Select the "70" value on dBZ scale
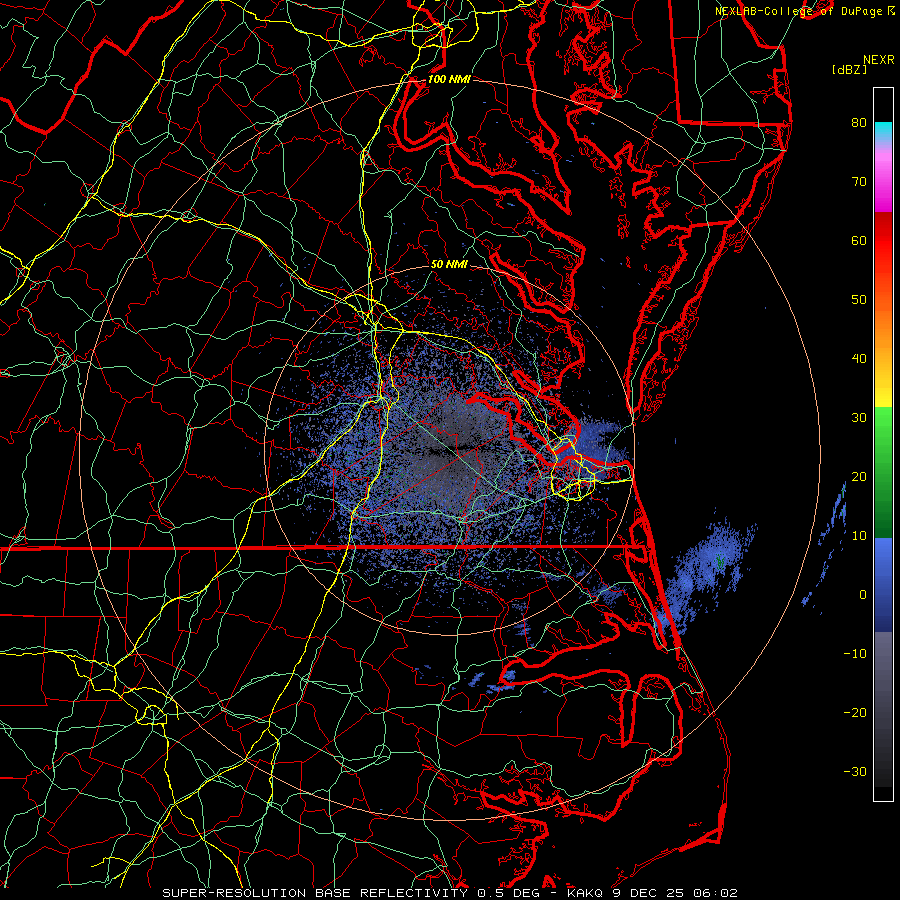This screenshot has width=900, height=900. 859,181
